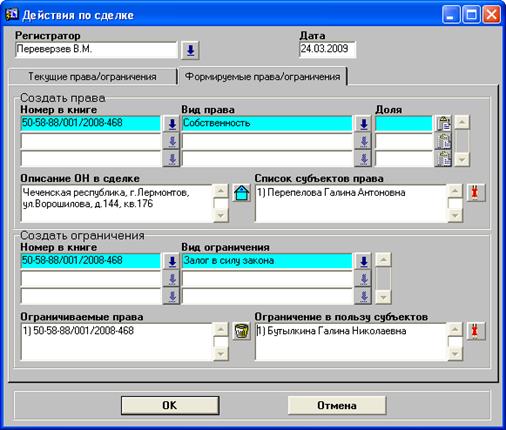This screenshot has width=506, height=430.
Task: Confirm with the OK button
Action: point(170,405)
